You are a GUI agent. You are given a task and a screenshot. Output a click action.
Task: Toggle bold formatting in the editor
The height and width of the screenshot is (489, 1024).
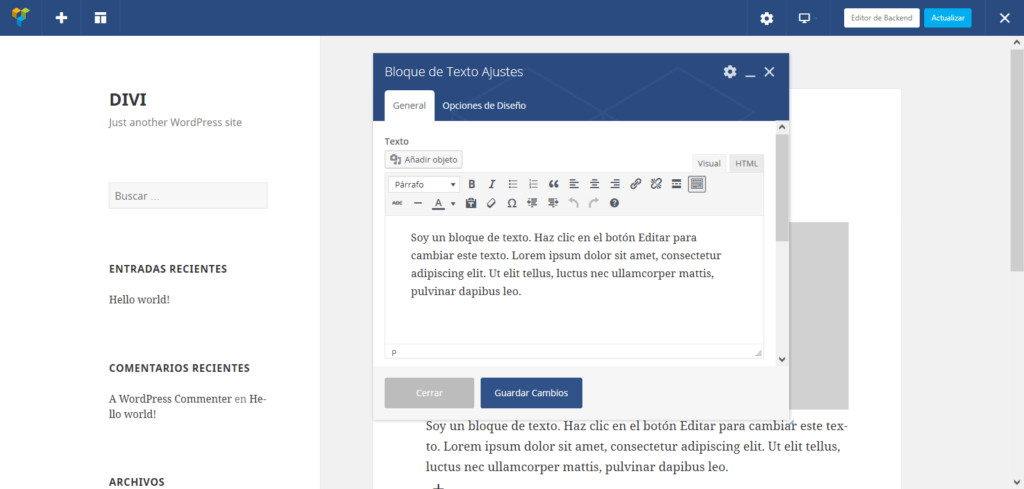(472, 184)
